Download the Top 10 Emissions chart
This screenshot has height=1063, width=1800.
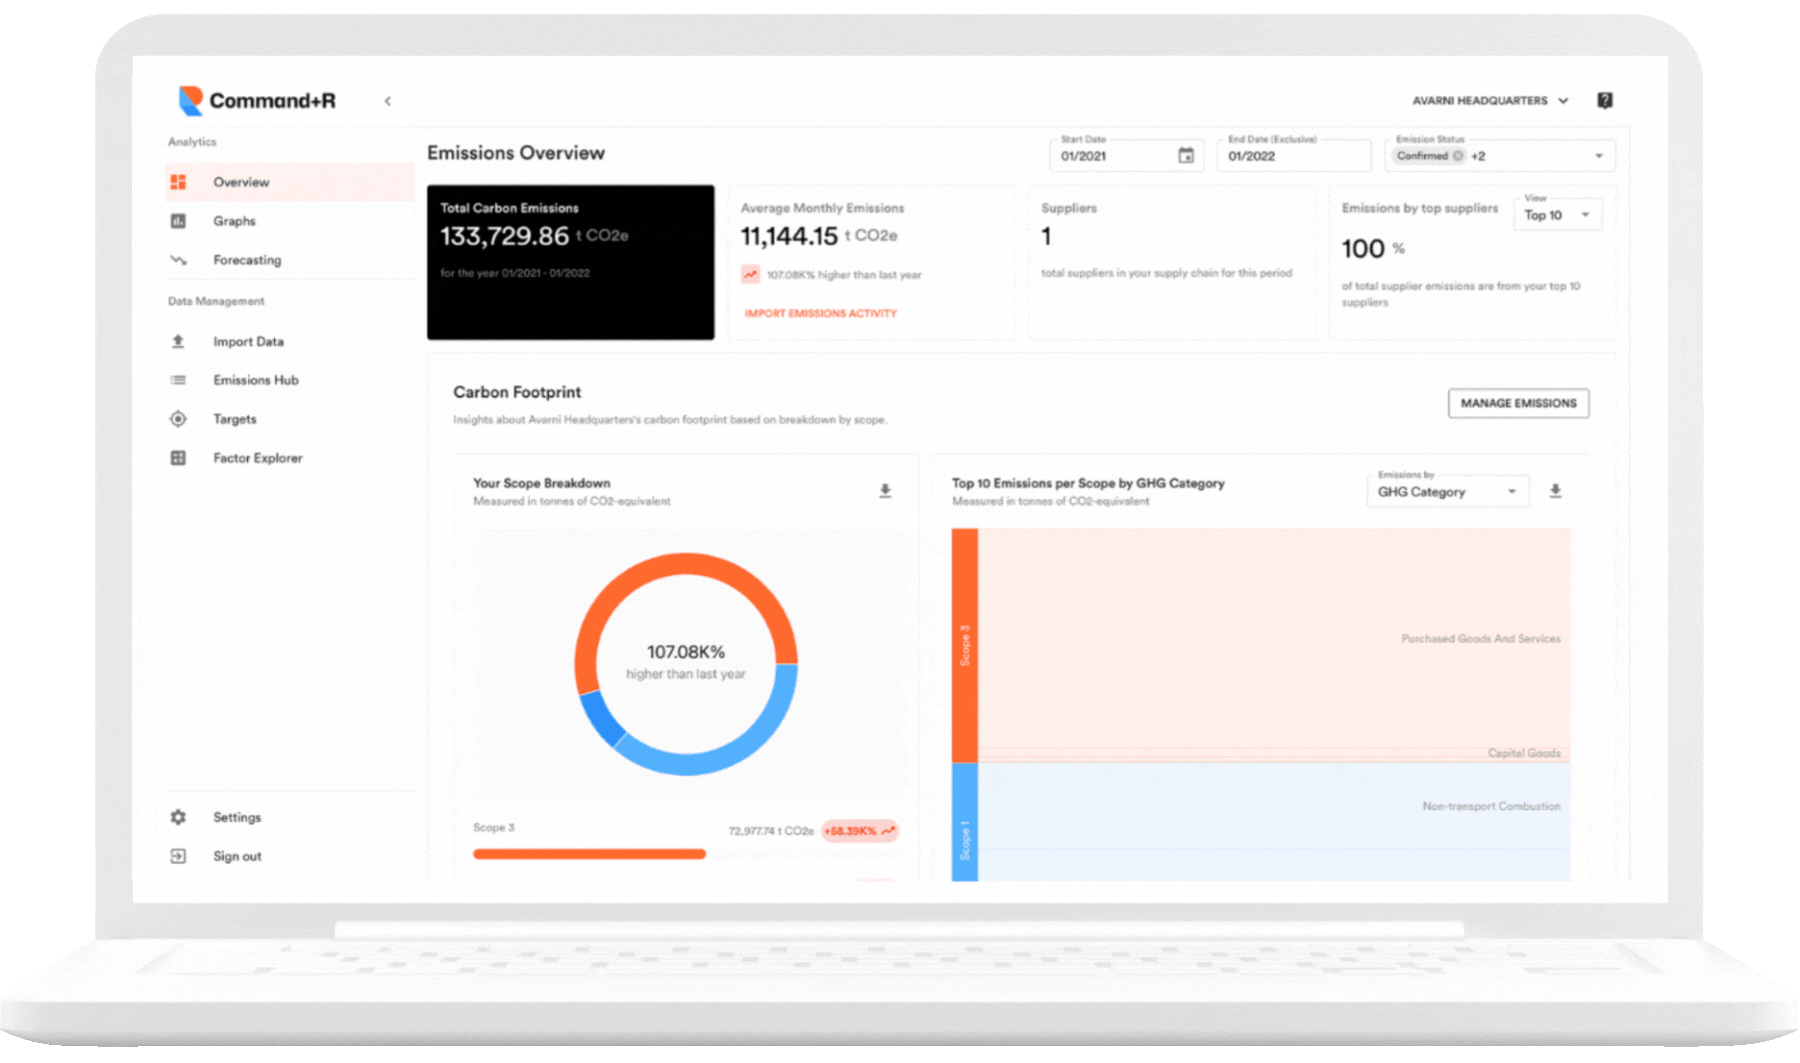1555,491
